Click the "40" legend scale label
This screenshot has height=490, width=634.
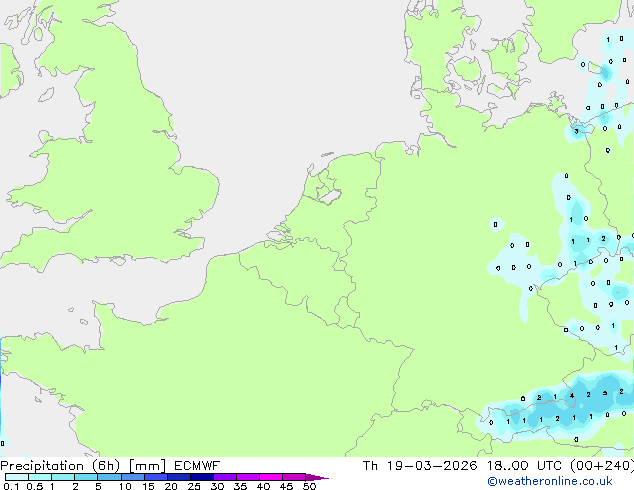click(263, 486)
